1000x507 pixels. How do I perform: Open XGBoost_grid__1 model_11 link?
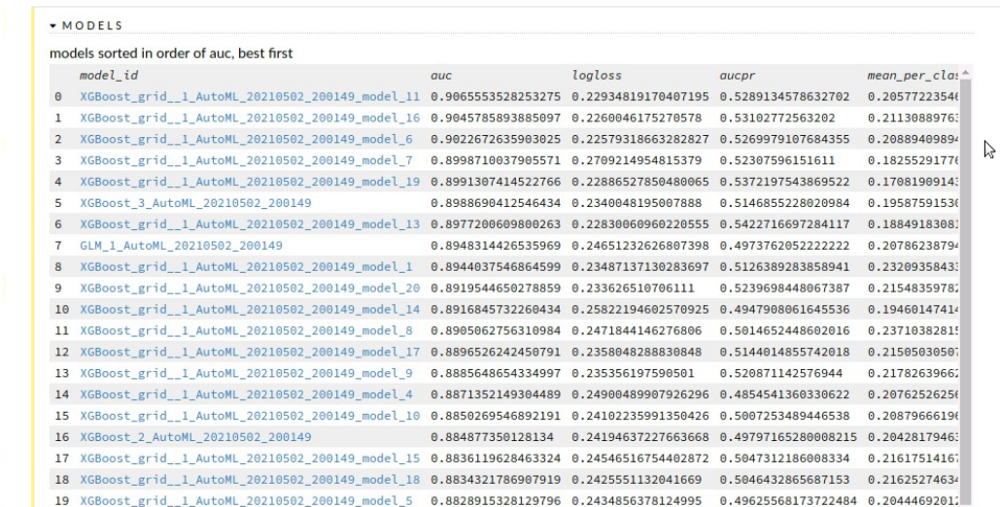250,97
